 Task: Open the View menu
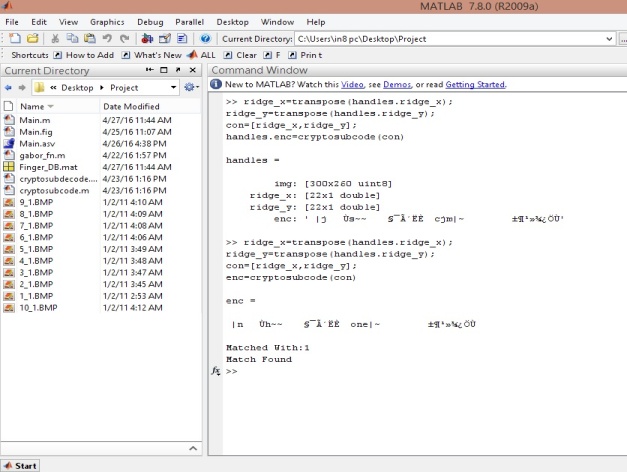click(x=68, y=22)
